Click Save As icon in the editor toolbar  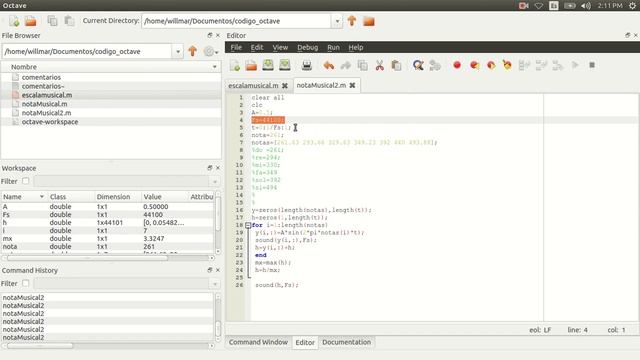pyautogui.click(x=284, y=65)
